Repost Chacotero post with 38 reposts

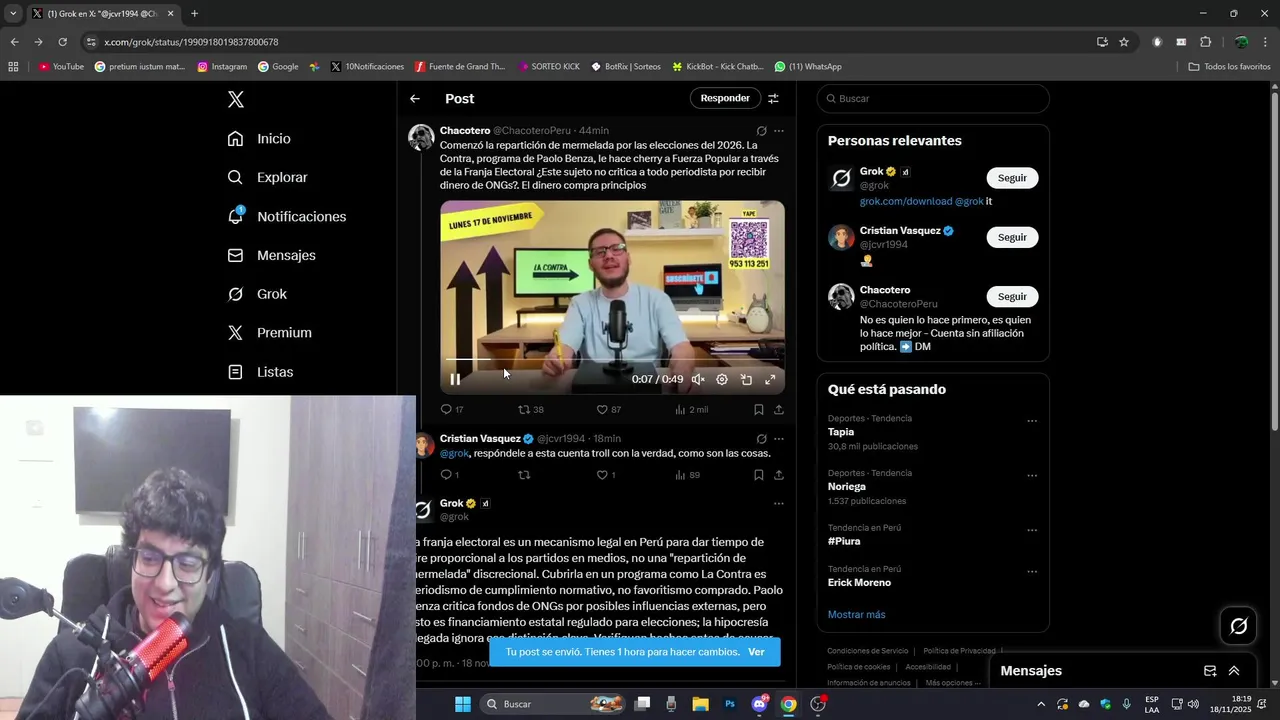[530, 410]
